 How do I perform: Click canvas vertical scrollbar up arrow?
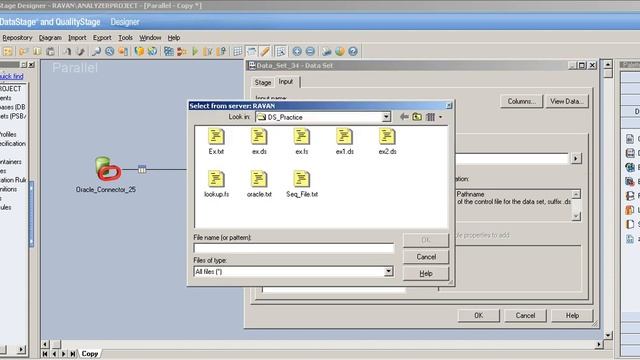click(x=608, y=64)
